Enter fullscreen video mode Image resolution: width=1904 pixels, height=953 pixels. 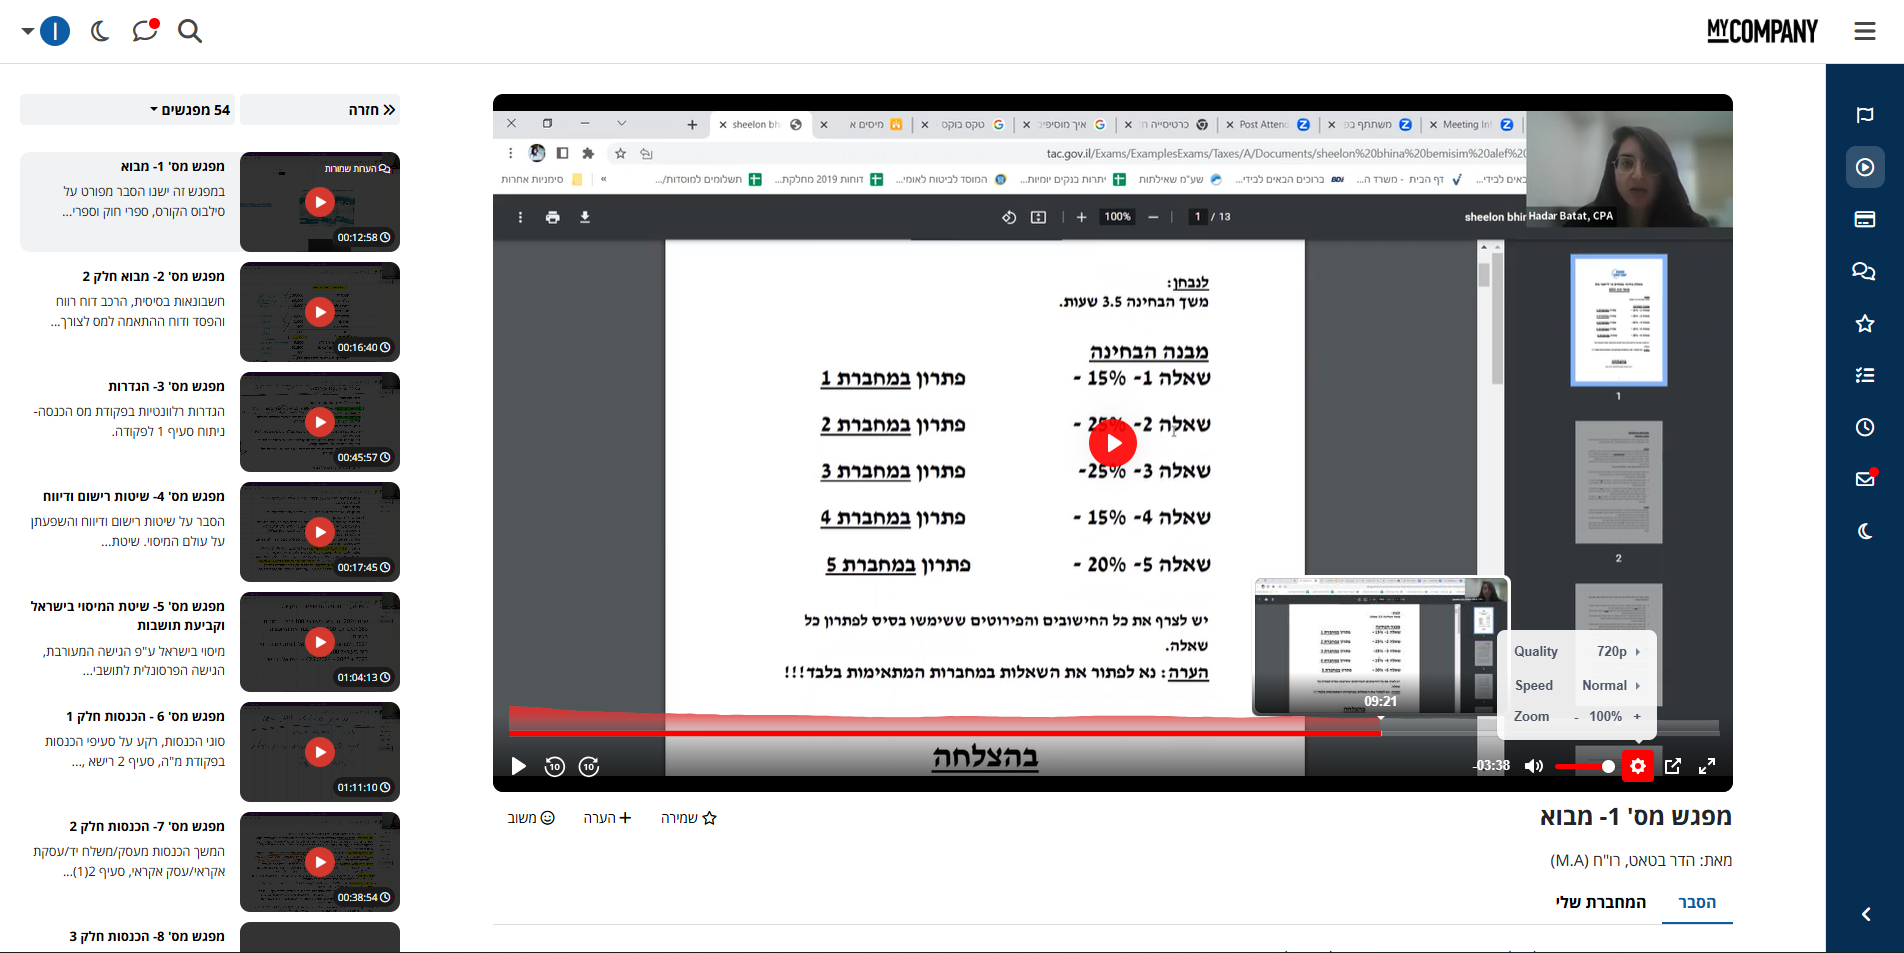(x=1707, y=766)
